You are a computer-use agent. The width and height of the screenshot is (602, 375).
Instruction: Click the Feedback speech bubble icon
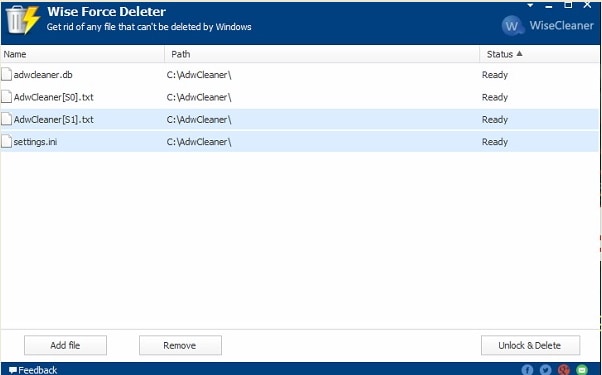[13, 370]
